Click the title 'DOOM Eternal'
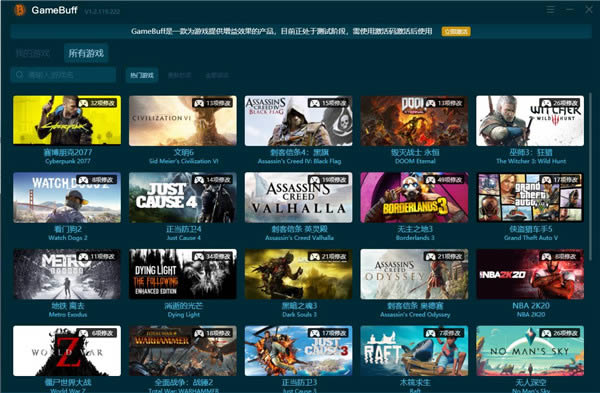The height and width of the screenshot is (393, 600). pos(415,161)
